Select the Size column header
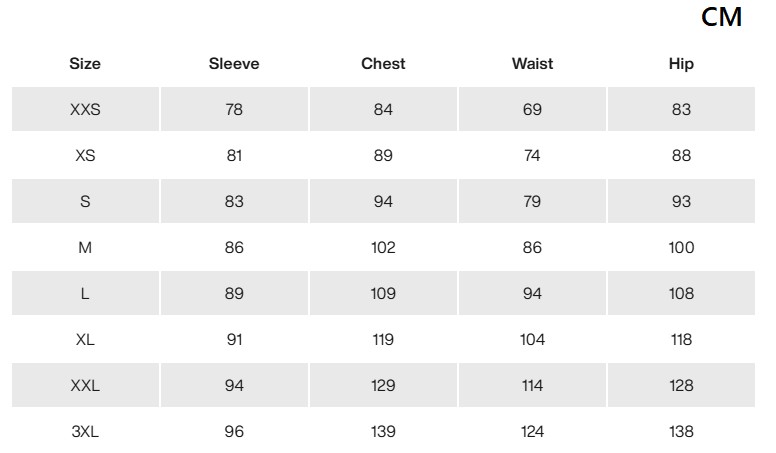The height and width of the screenshot is (453, 776). point(85,63)
